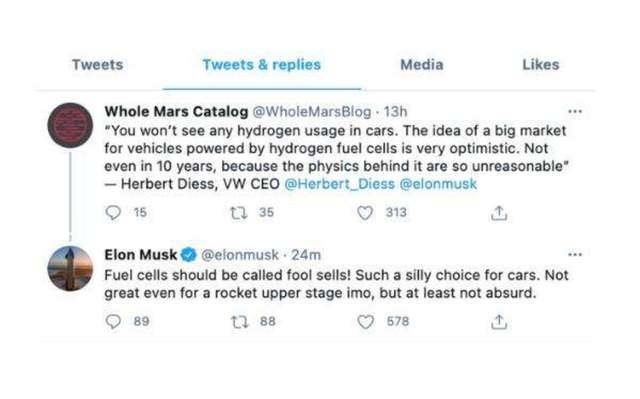Open Elon Musk's rocket profile picture
The height and width of the screenshot is (399, 640).
(70, 268)
